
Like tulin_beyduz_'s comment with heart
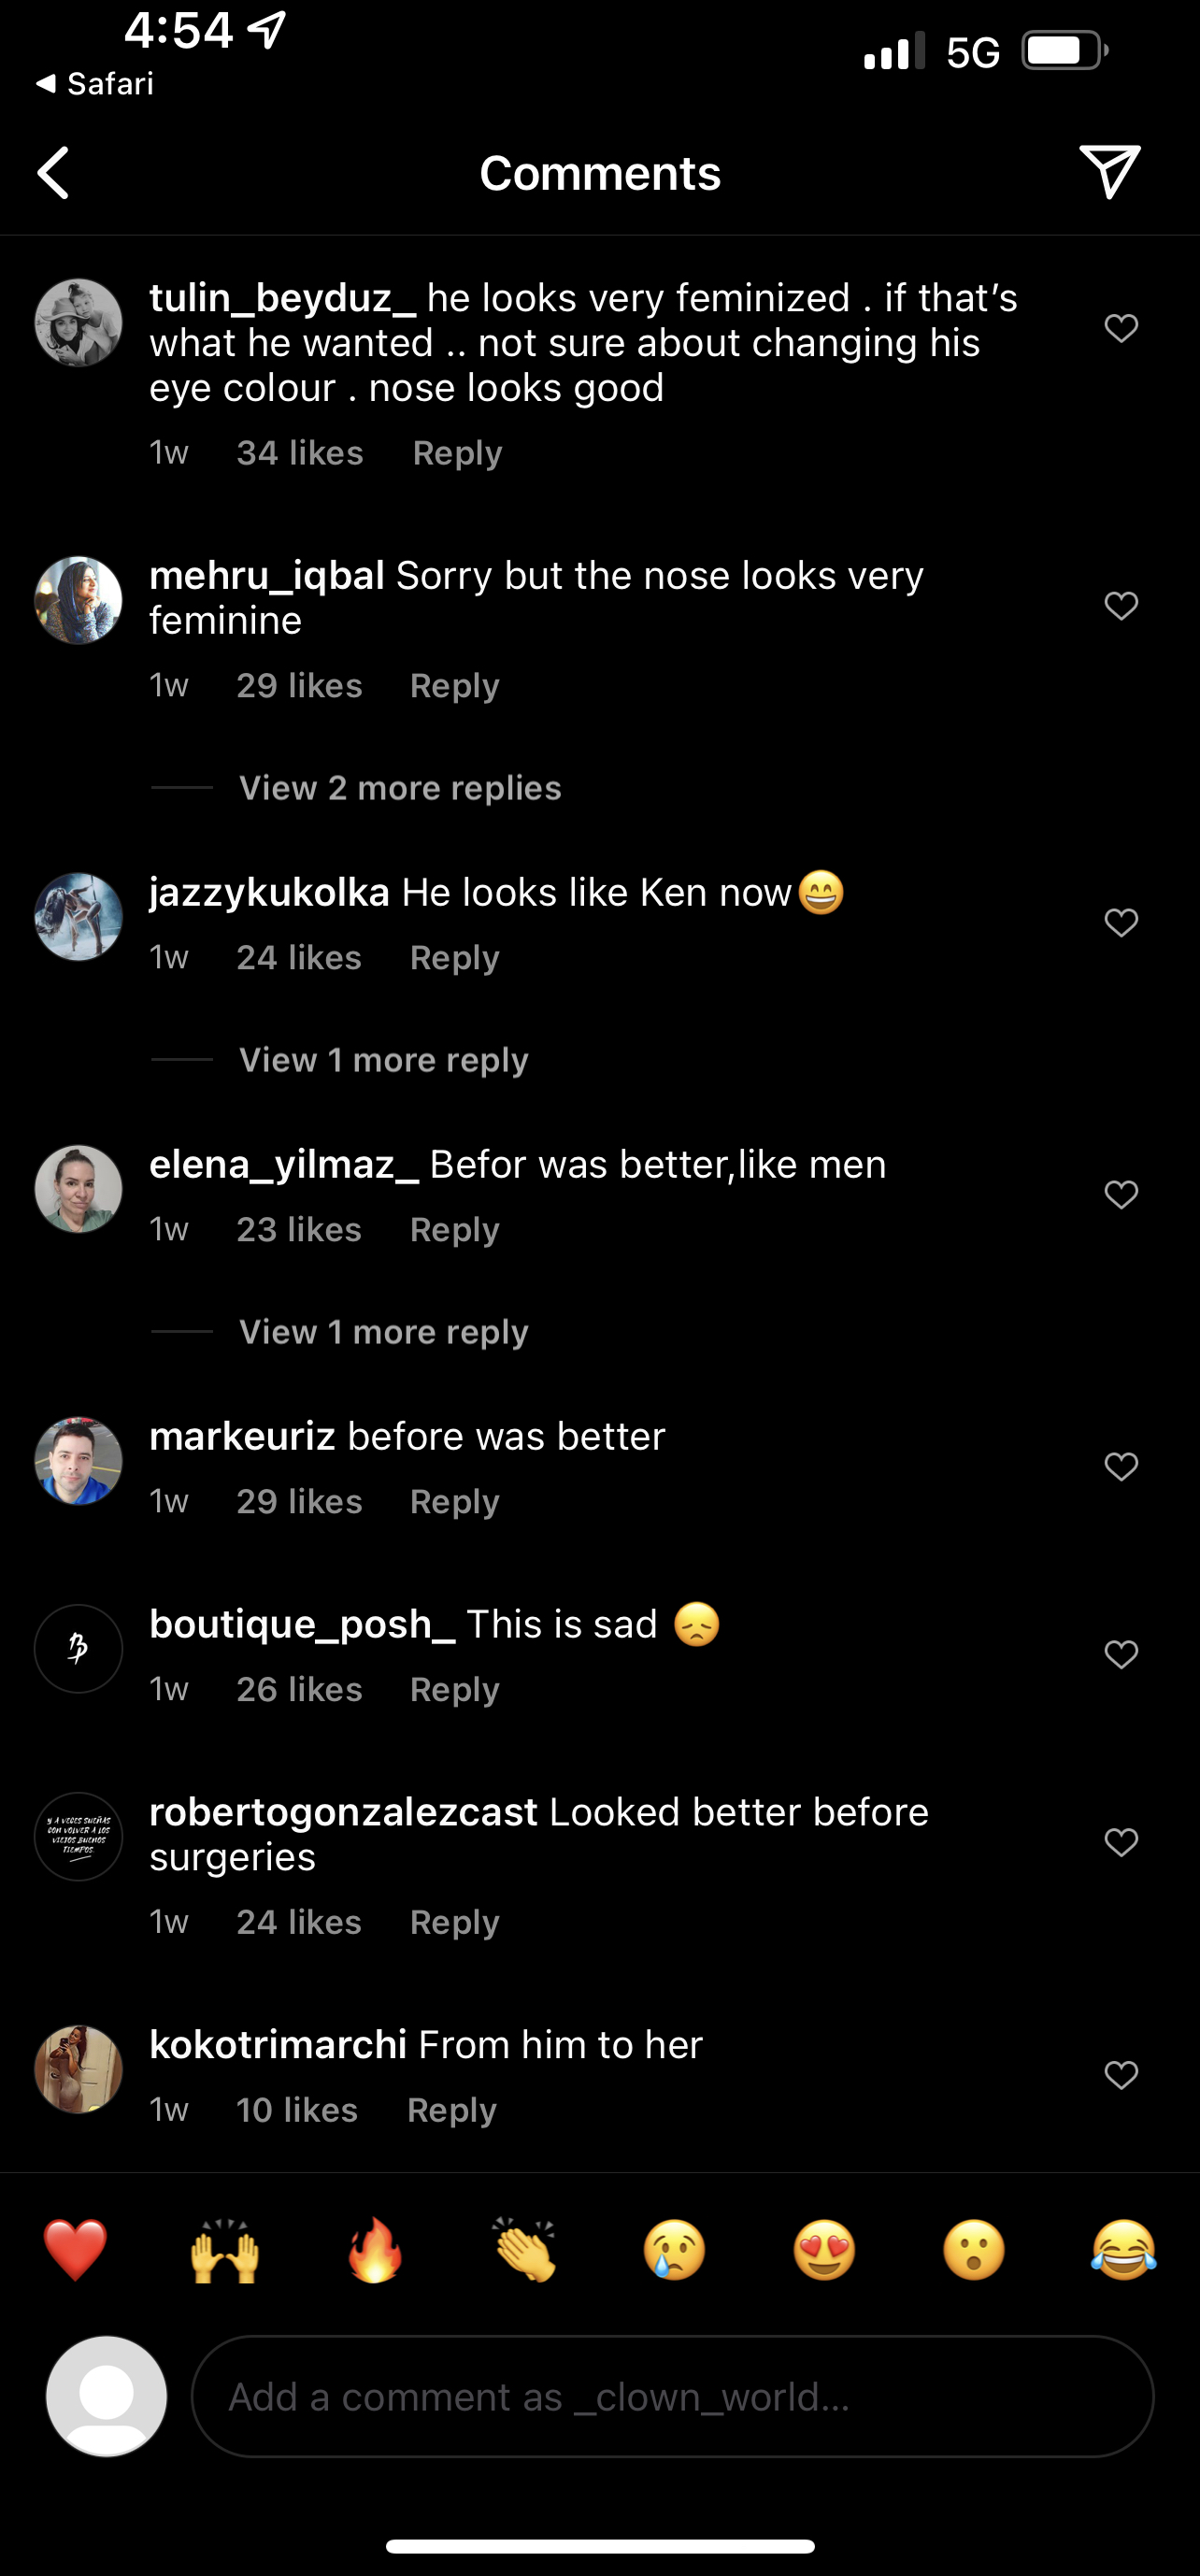tap(1121, 327)
